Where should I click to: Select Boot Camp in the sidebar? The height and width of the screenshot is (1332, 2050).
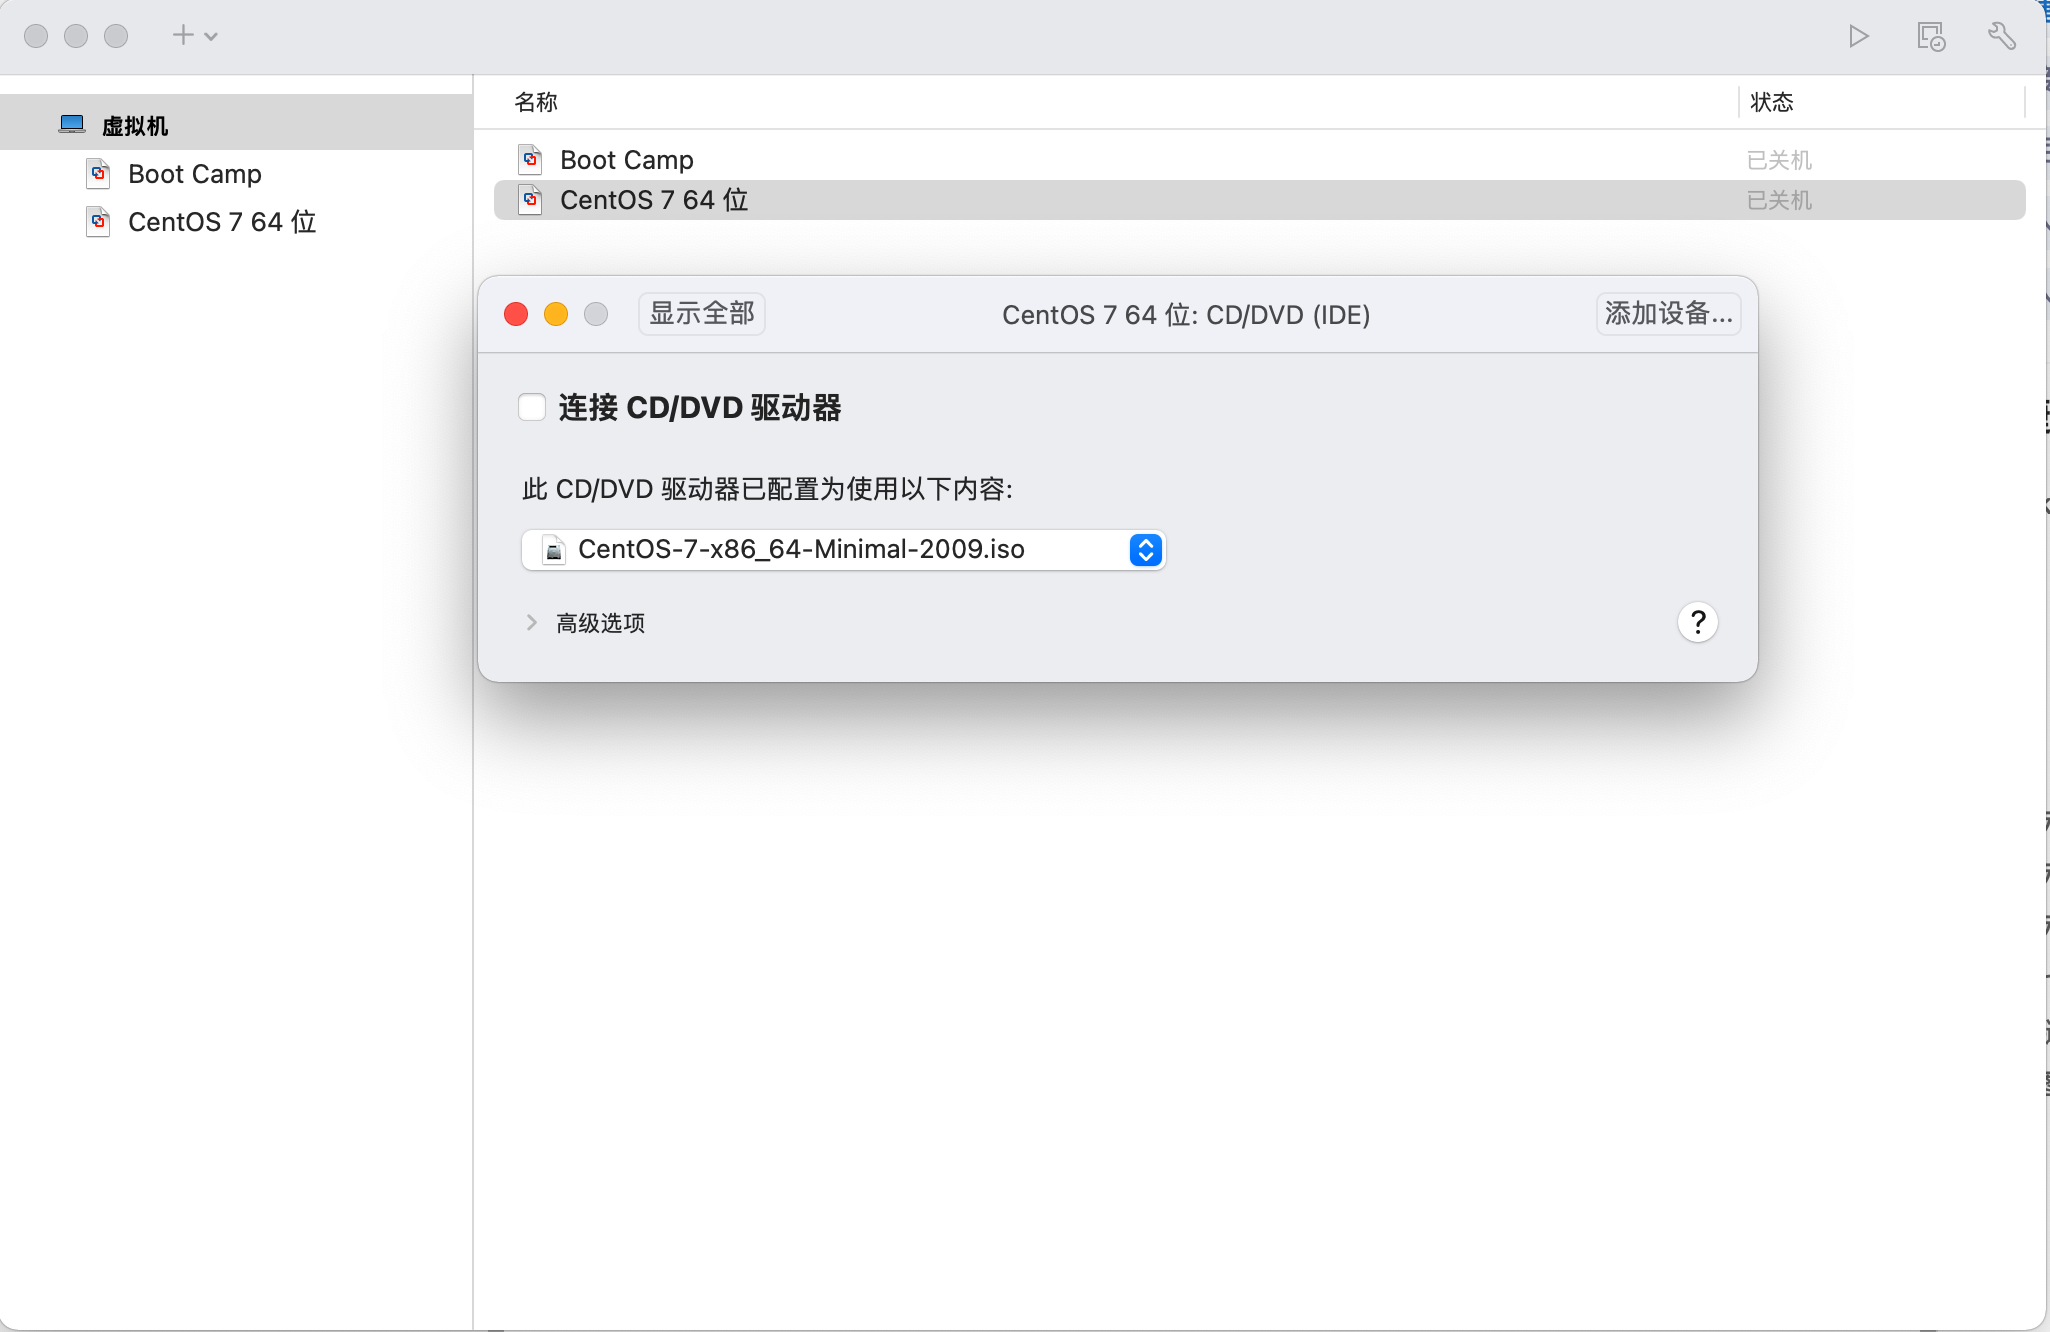(194, 174)
